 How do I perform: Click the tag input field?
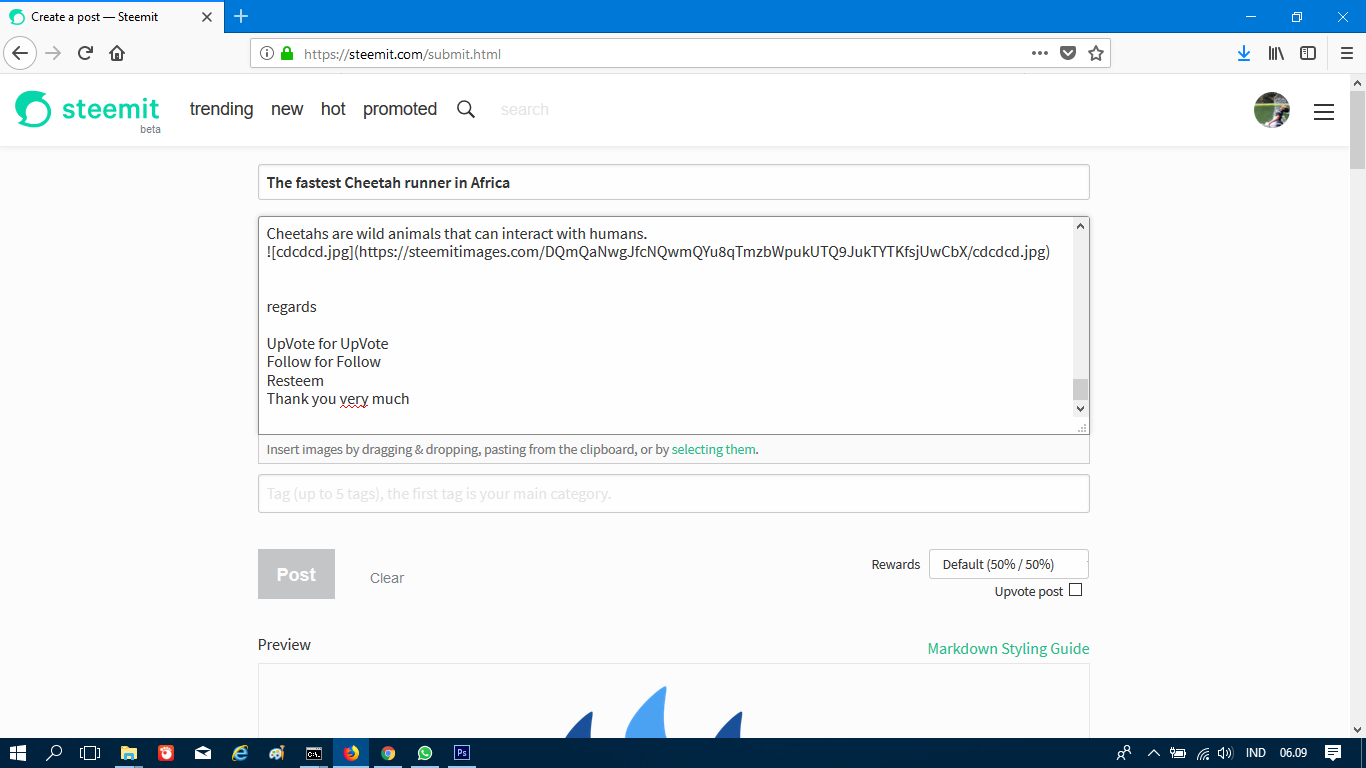(x=674, y=494)
